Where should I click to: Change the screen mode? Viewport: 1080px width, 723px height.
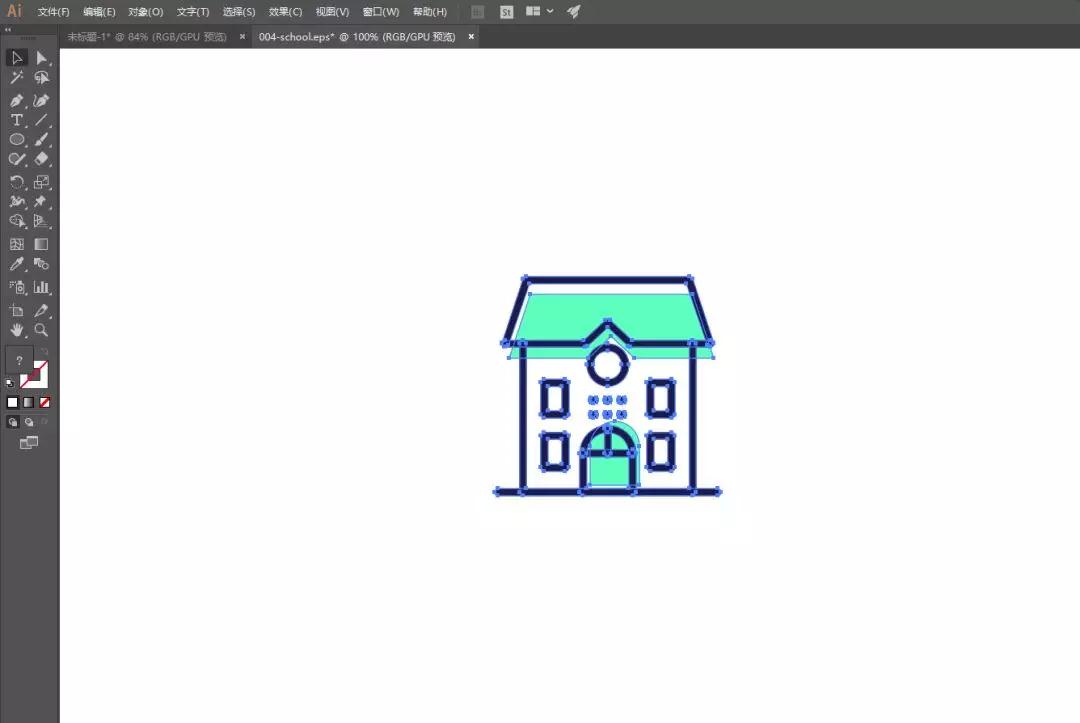(29, 443)
